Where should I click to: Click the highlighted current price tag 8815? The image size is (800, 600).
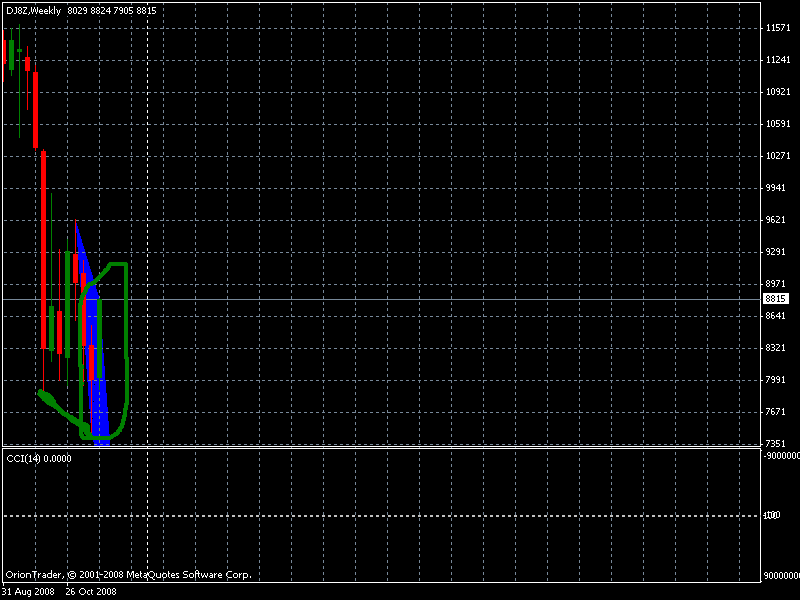[776, 299]
